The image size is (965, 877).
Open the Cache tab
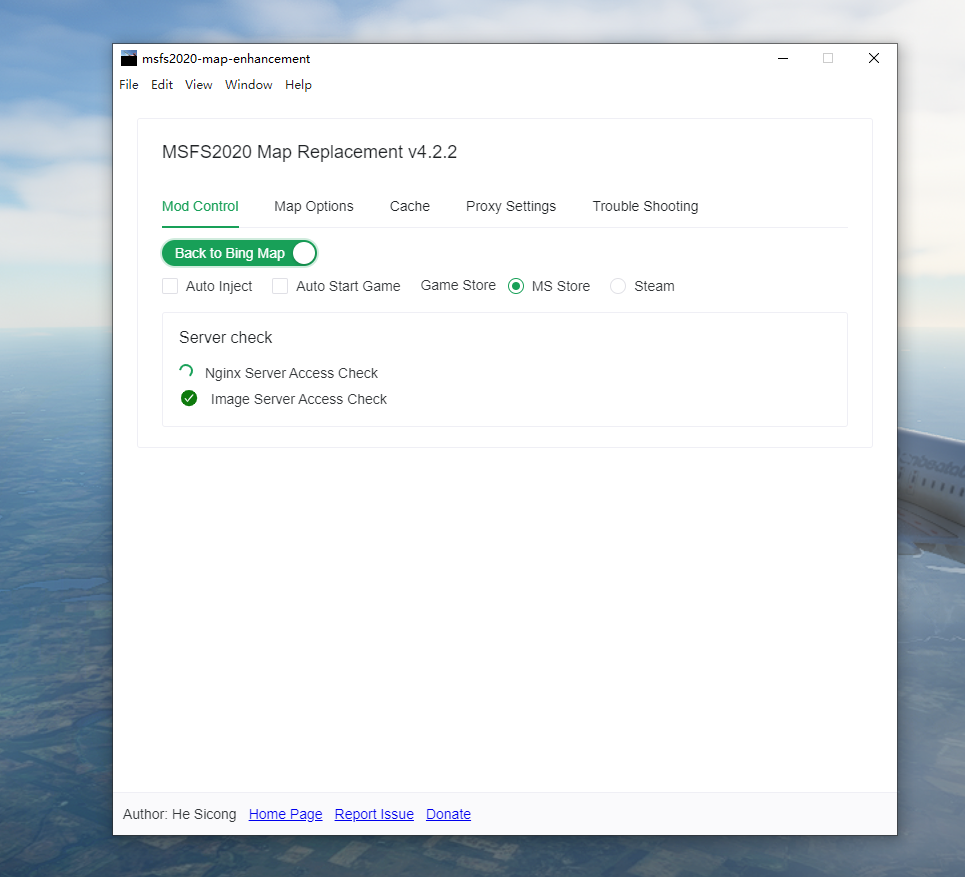pyautogui.click(x=410, y=206)
